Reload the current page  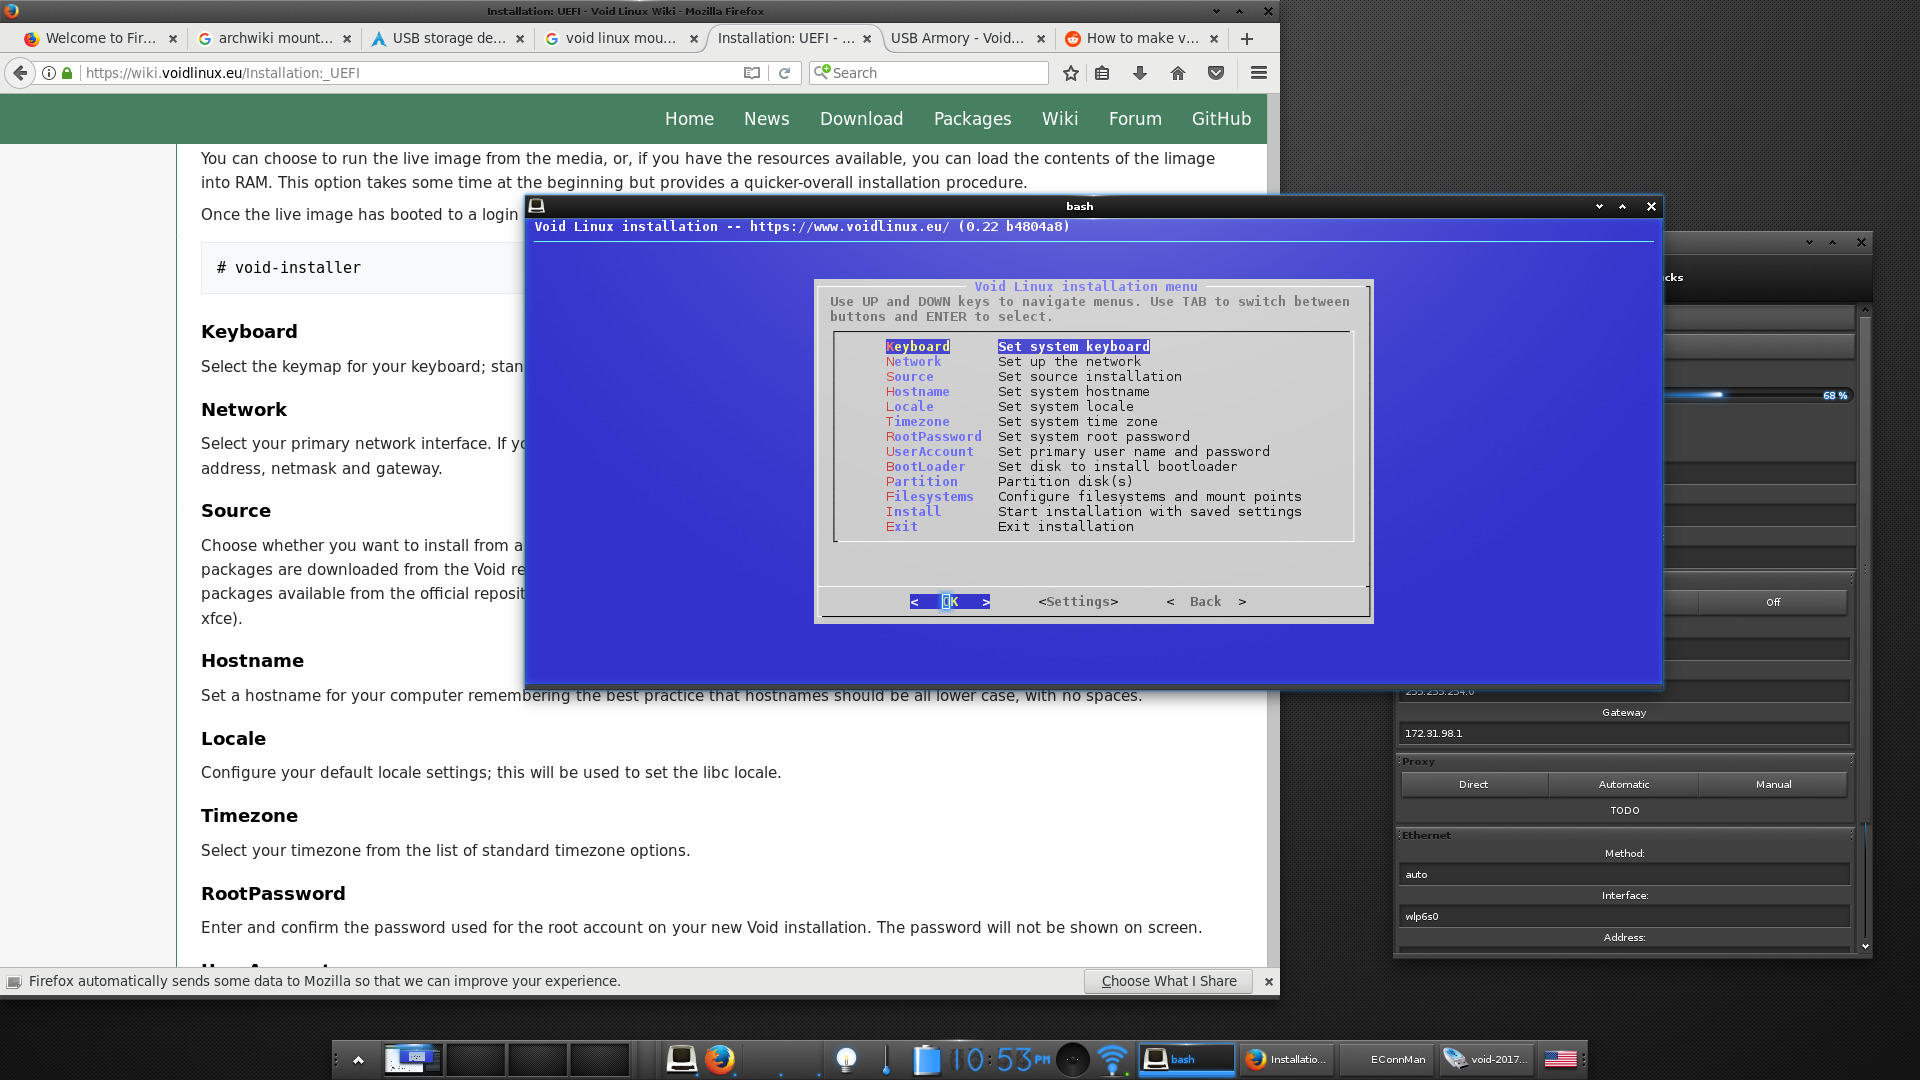coord(785,73)
